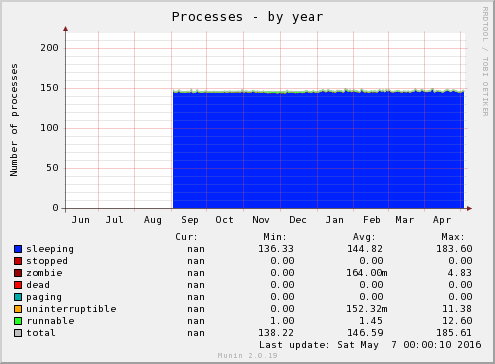Click the 'Aug' x-axis month label
The image size is (495, 364).
coord(153,220)
